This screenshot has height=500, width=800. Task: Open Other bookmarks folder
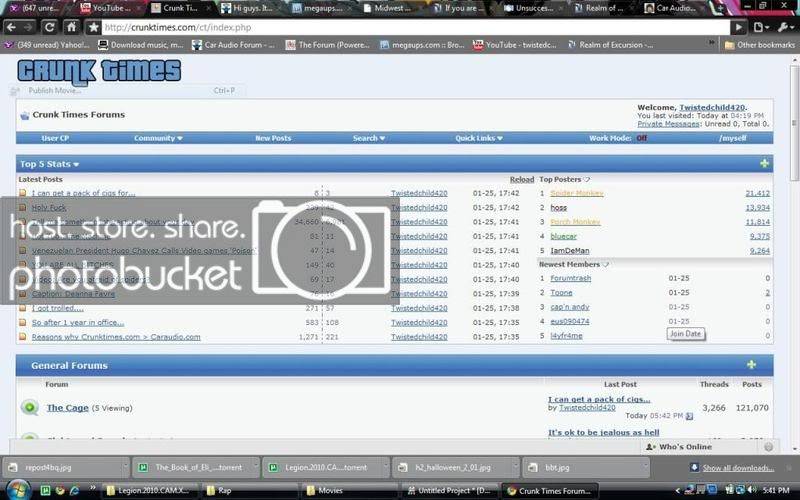tap(760, 45)
